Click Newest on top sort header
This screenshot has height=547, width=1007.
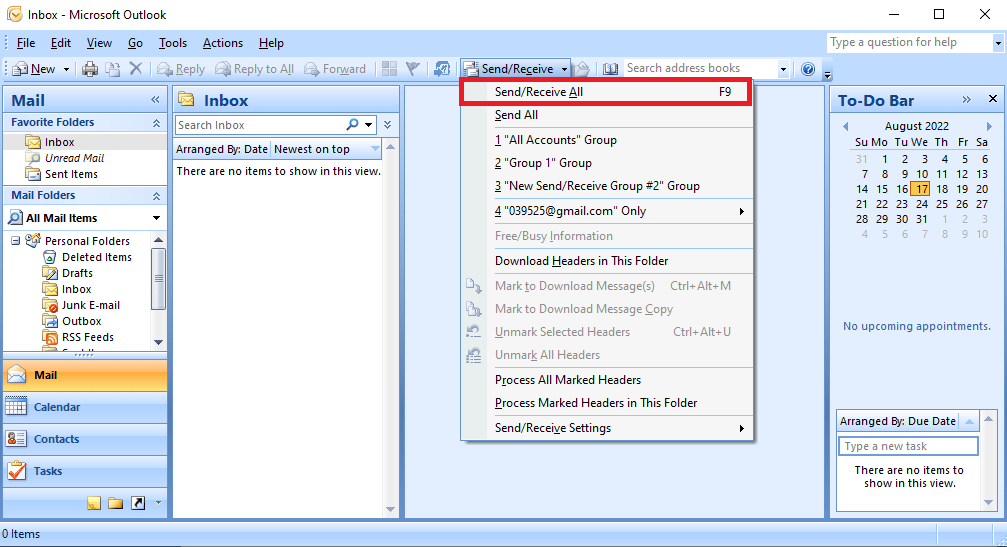326,149
